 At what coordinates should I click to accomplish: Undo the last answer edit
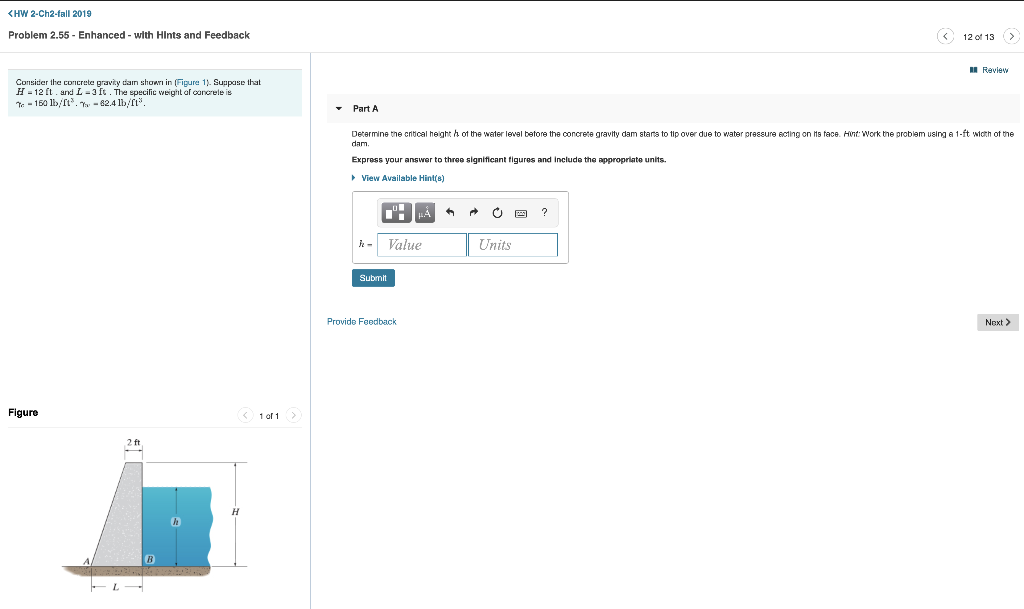coord(450,212)
